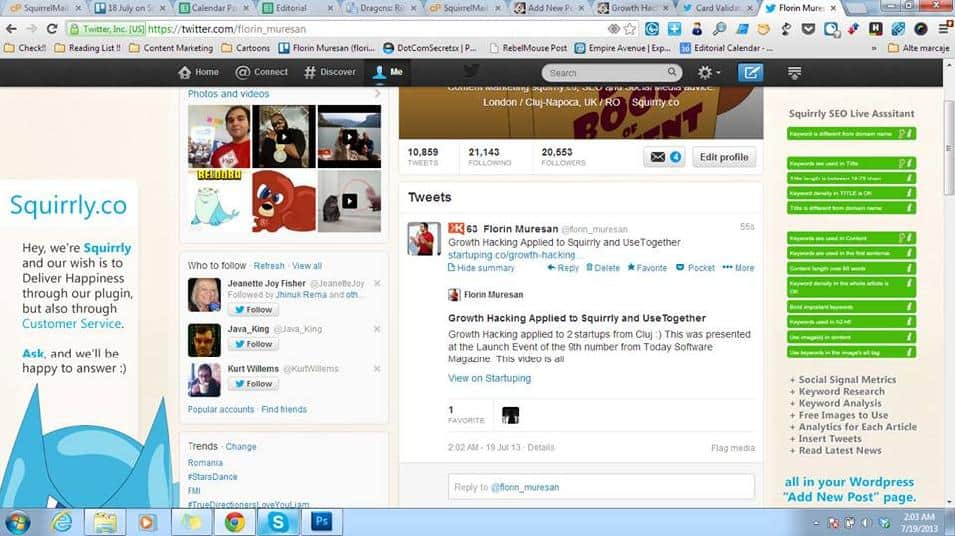The width and height of the screenshot is (955, 536).
Task: Play video thumbnail with medal man
Action: point(284,136)
